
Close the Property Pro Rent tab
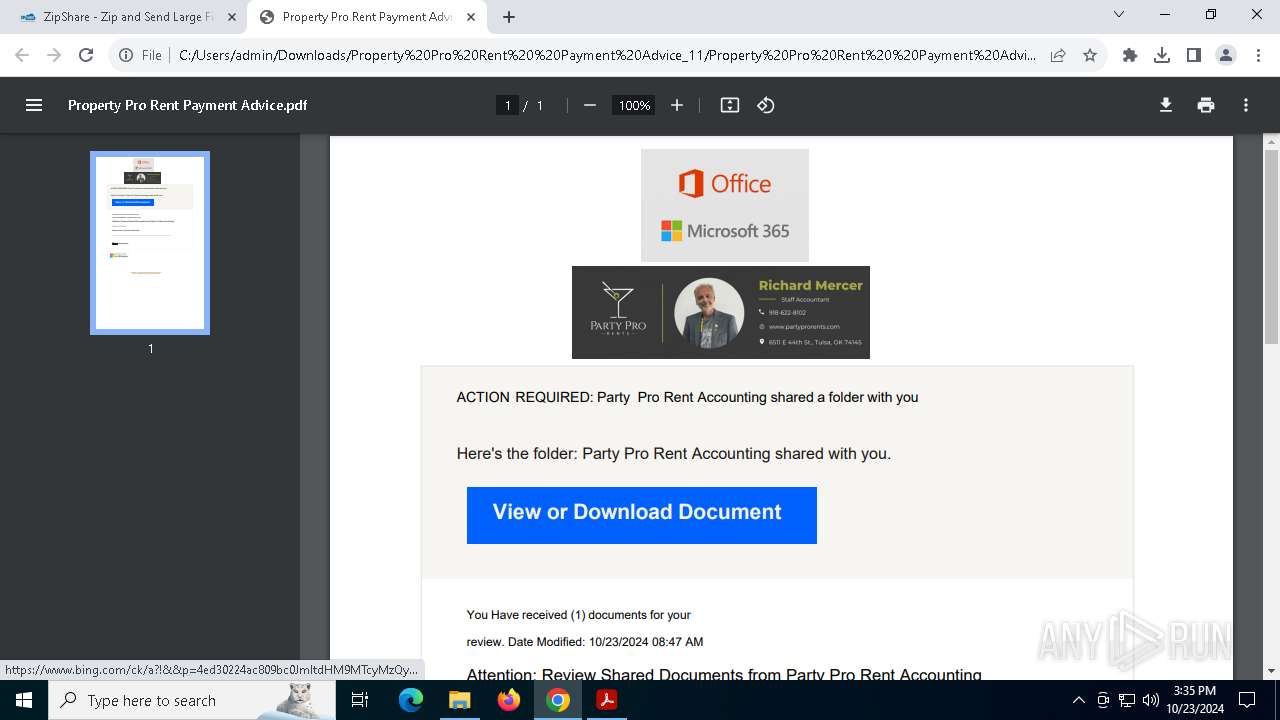(x=471, y=17)
